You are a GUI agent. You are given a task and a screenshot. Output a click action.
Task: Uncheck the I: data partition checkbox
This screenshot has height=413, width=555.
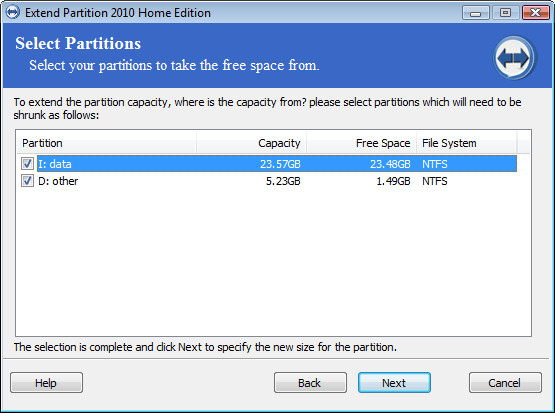tap(27, 164)
